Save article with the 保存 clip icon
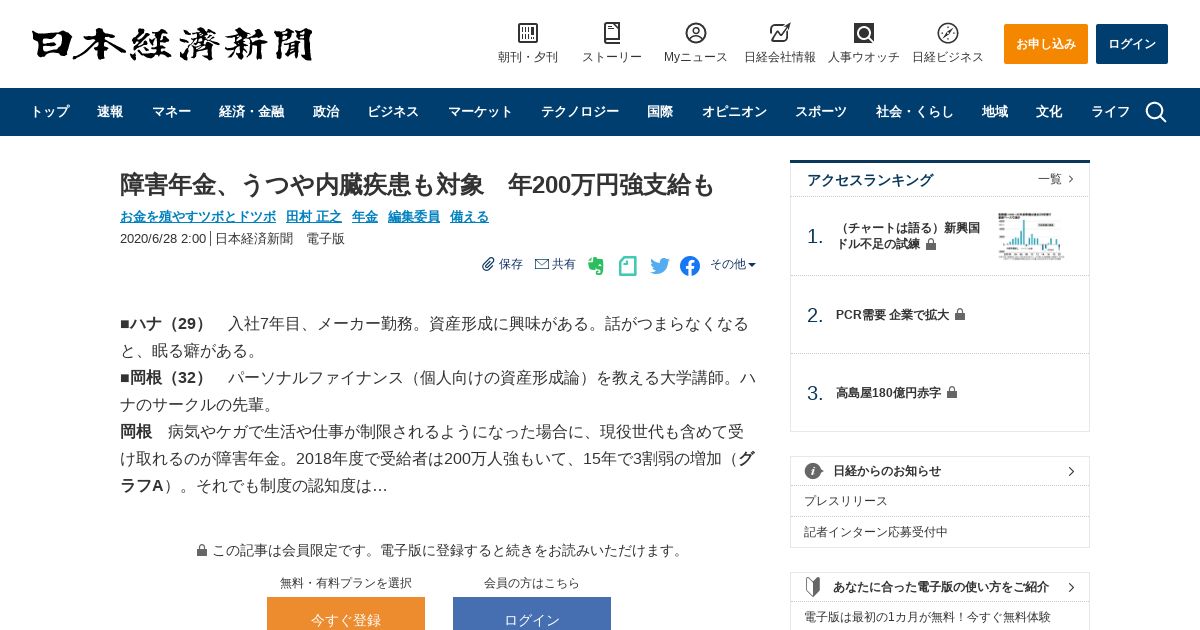The height and width of the screenshot is (630, 1200). (x=488, y=264)
